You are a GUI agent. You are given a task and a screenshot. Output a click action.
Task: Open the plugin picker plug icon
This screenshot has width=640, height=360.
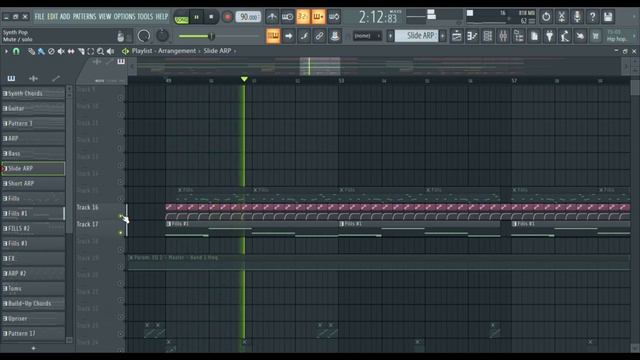tap(550, 36)
